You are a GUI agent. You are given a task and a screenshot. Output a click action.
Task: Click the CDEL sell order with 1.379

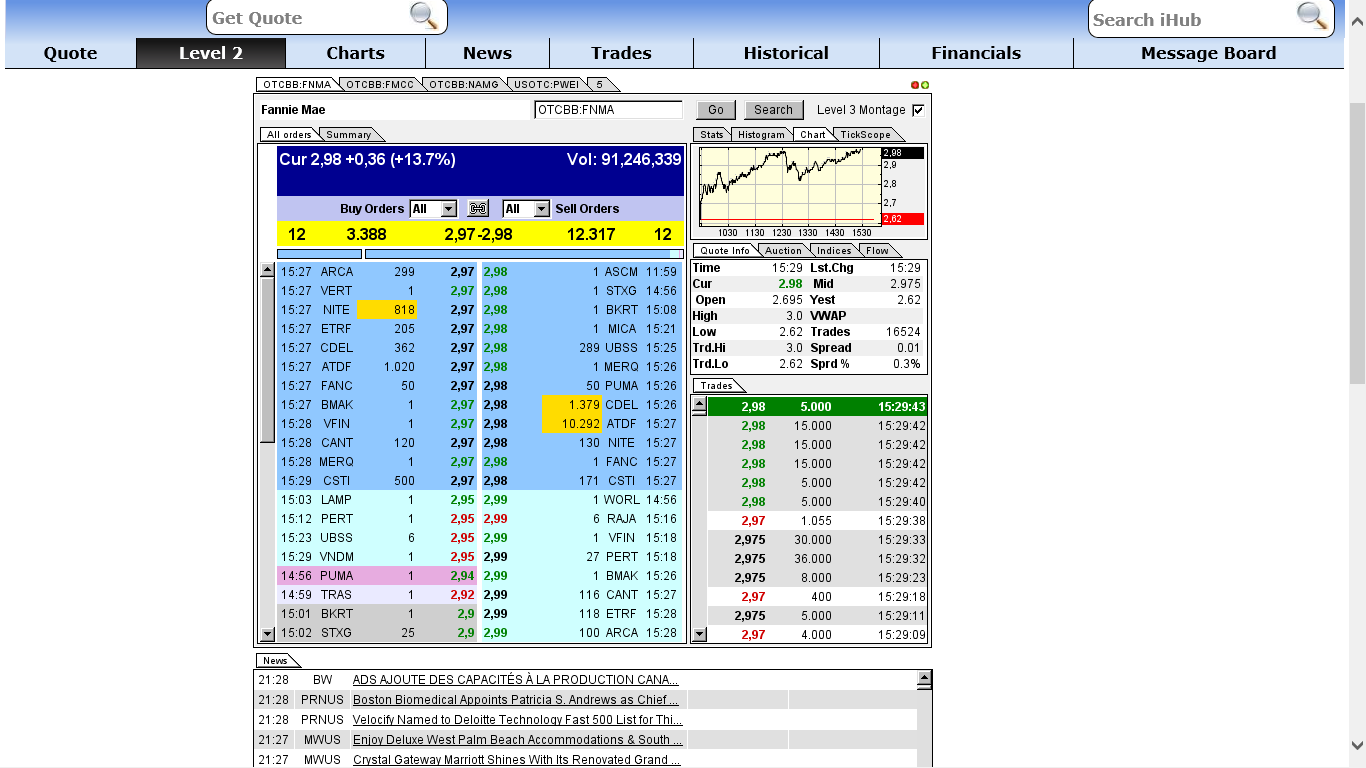pyautogui.click(x=582, y=405)
